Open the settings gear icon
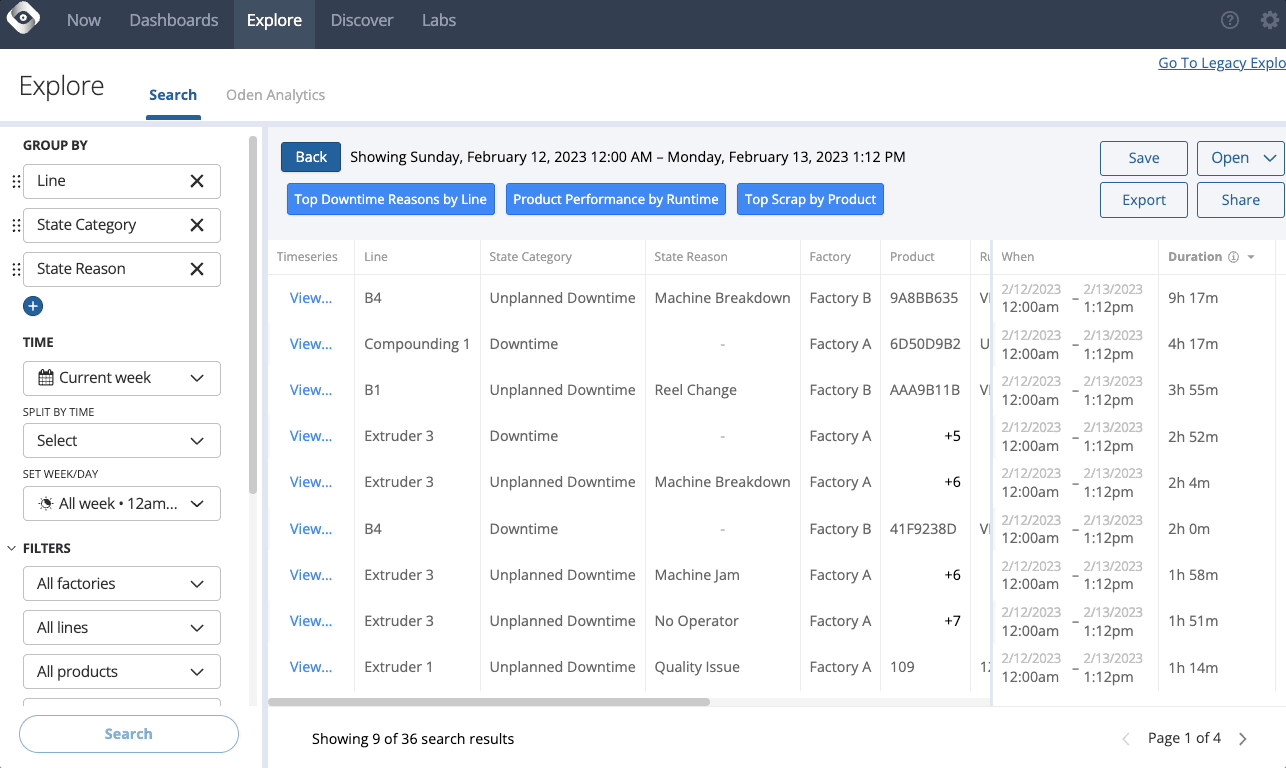The image size is (1286, 768). click(1269, 21)
